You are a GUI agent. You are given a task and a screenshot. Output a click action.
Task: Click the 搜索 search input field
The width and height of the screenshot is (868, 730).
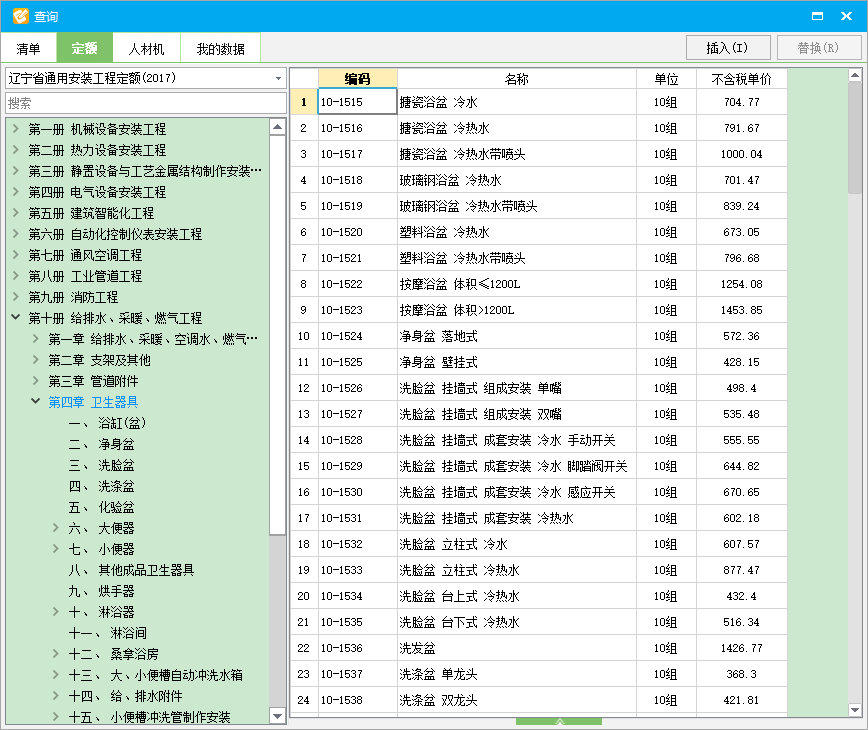[140, 103]
